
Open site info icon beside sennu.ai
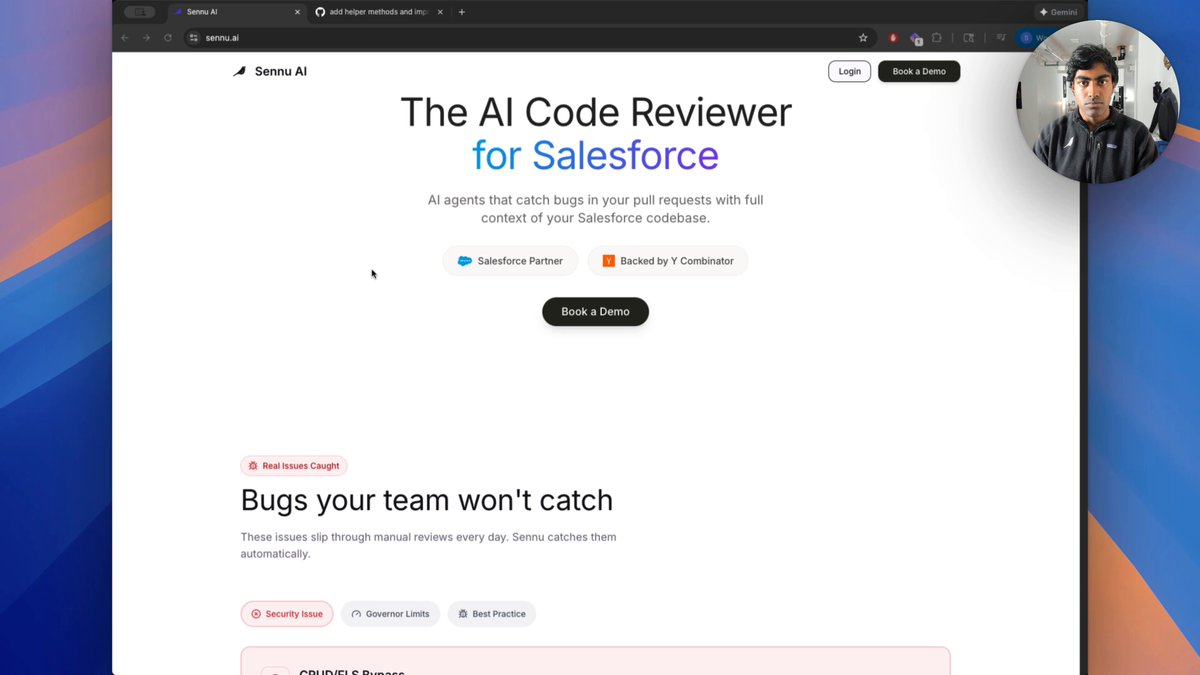(x=194, y=38)
